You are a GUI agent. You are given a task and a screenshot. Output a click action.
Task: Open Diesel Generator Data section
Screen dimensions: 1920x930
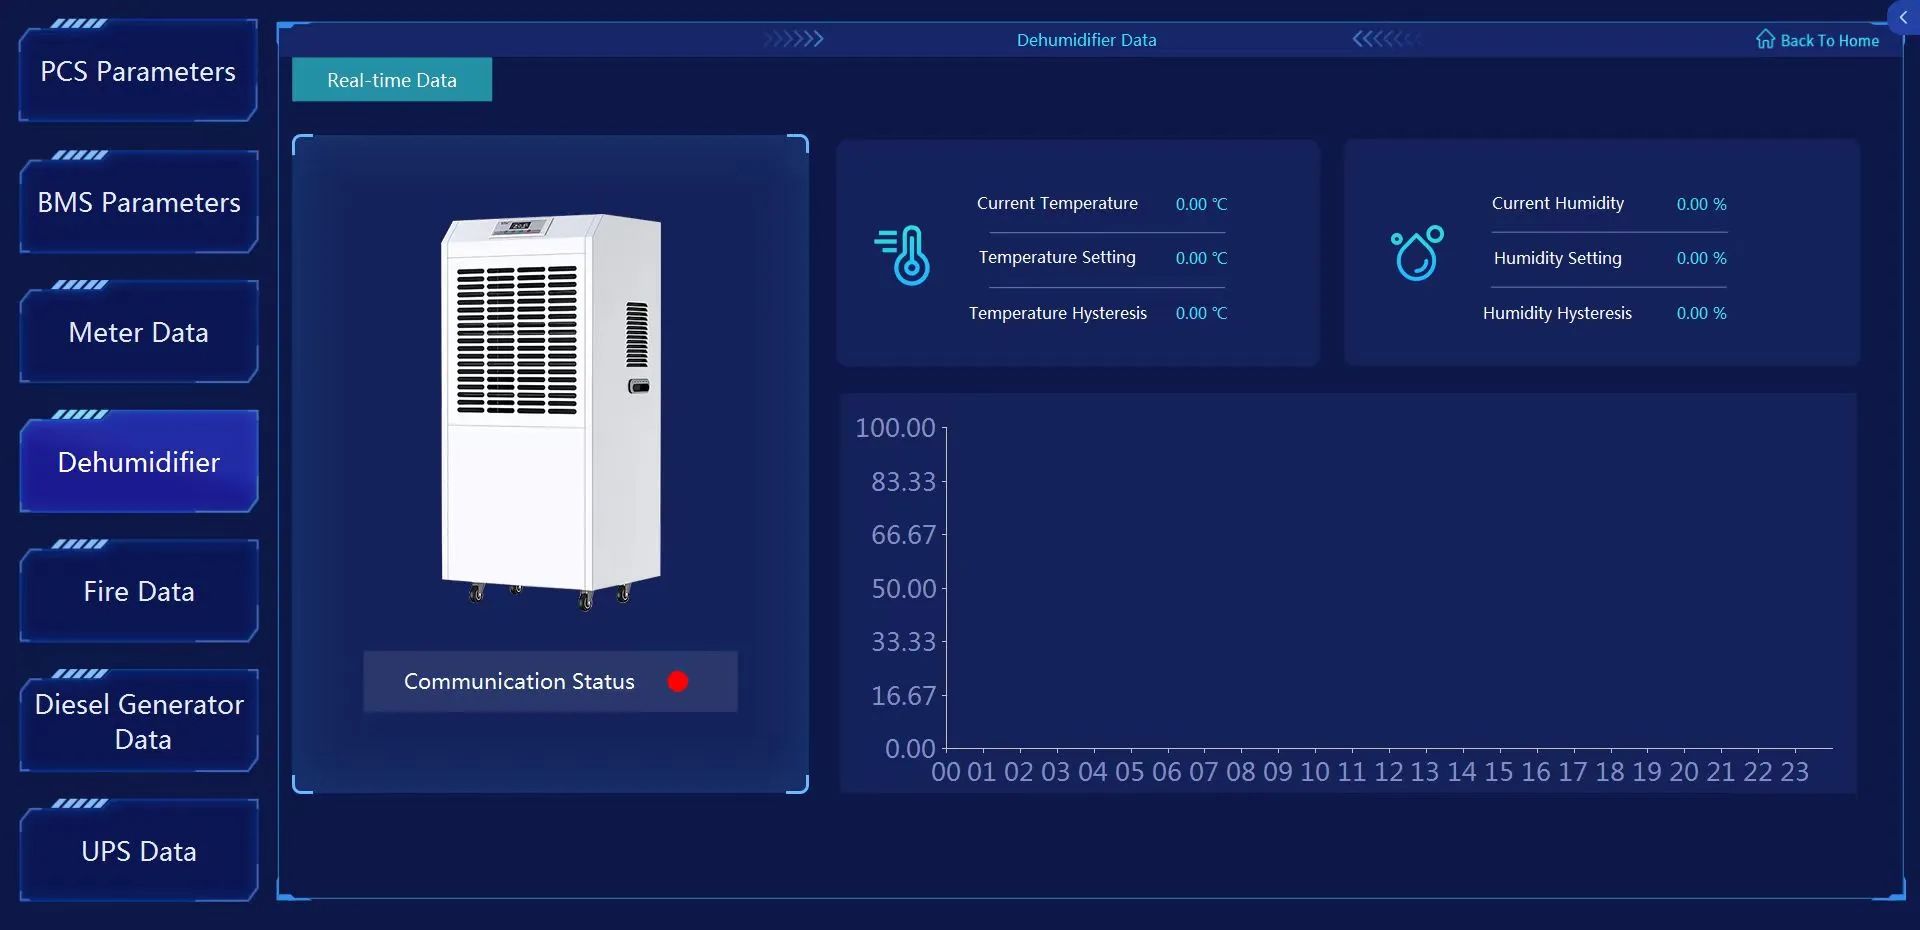point(138,722)
